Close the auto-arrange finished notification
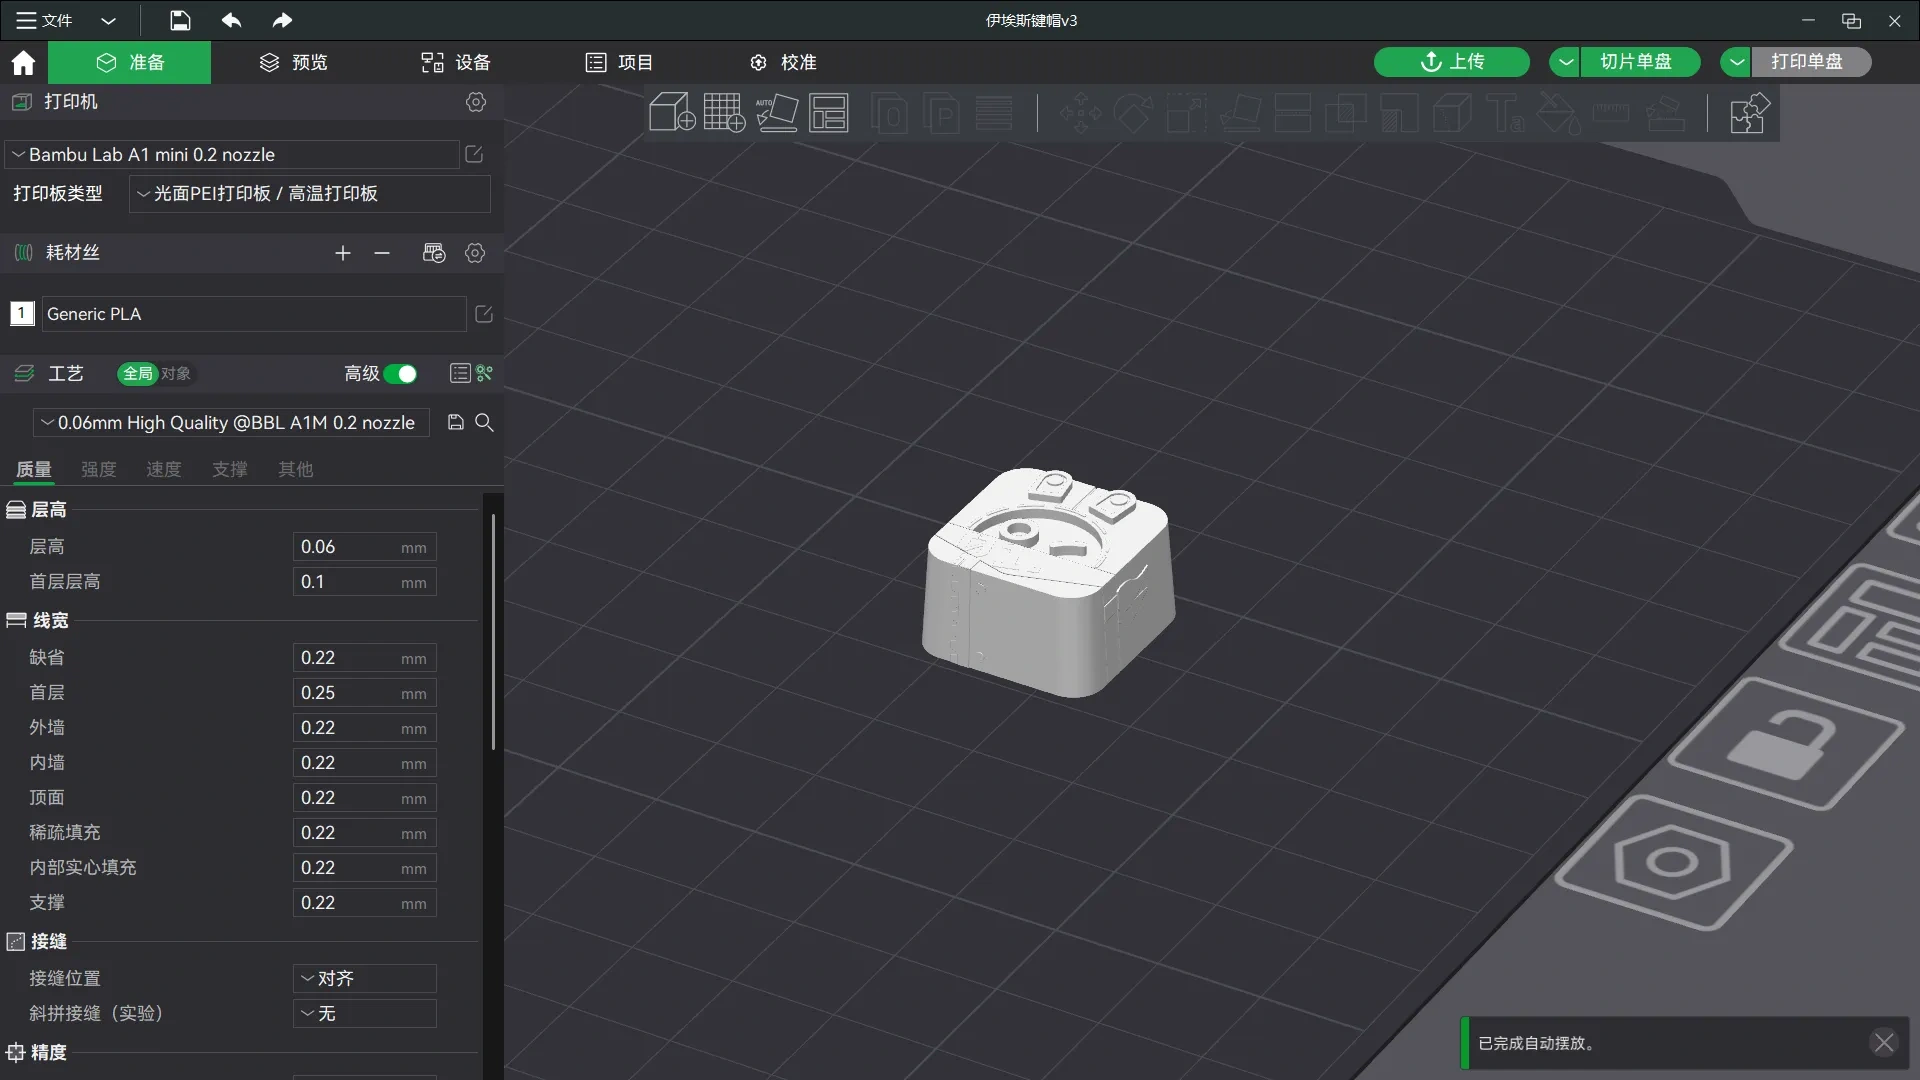 [1884, 1043]
